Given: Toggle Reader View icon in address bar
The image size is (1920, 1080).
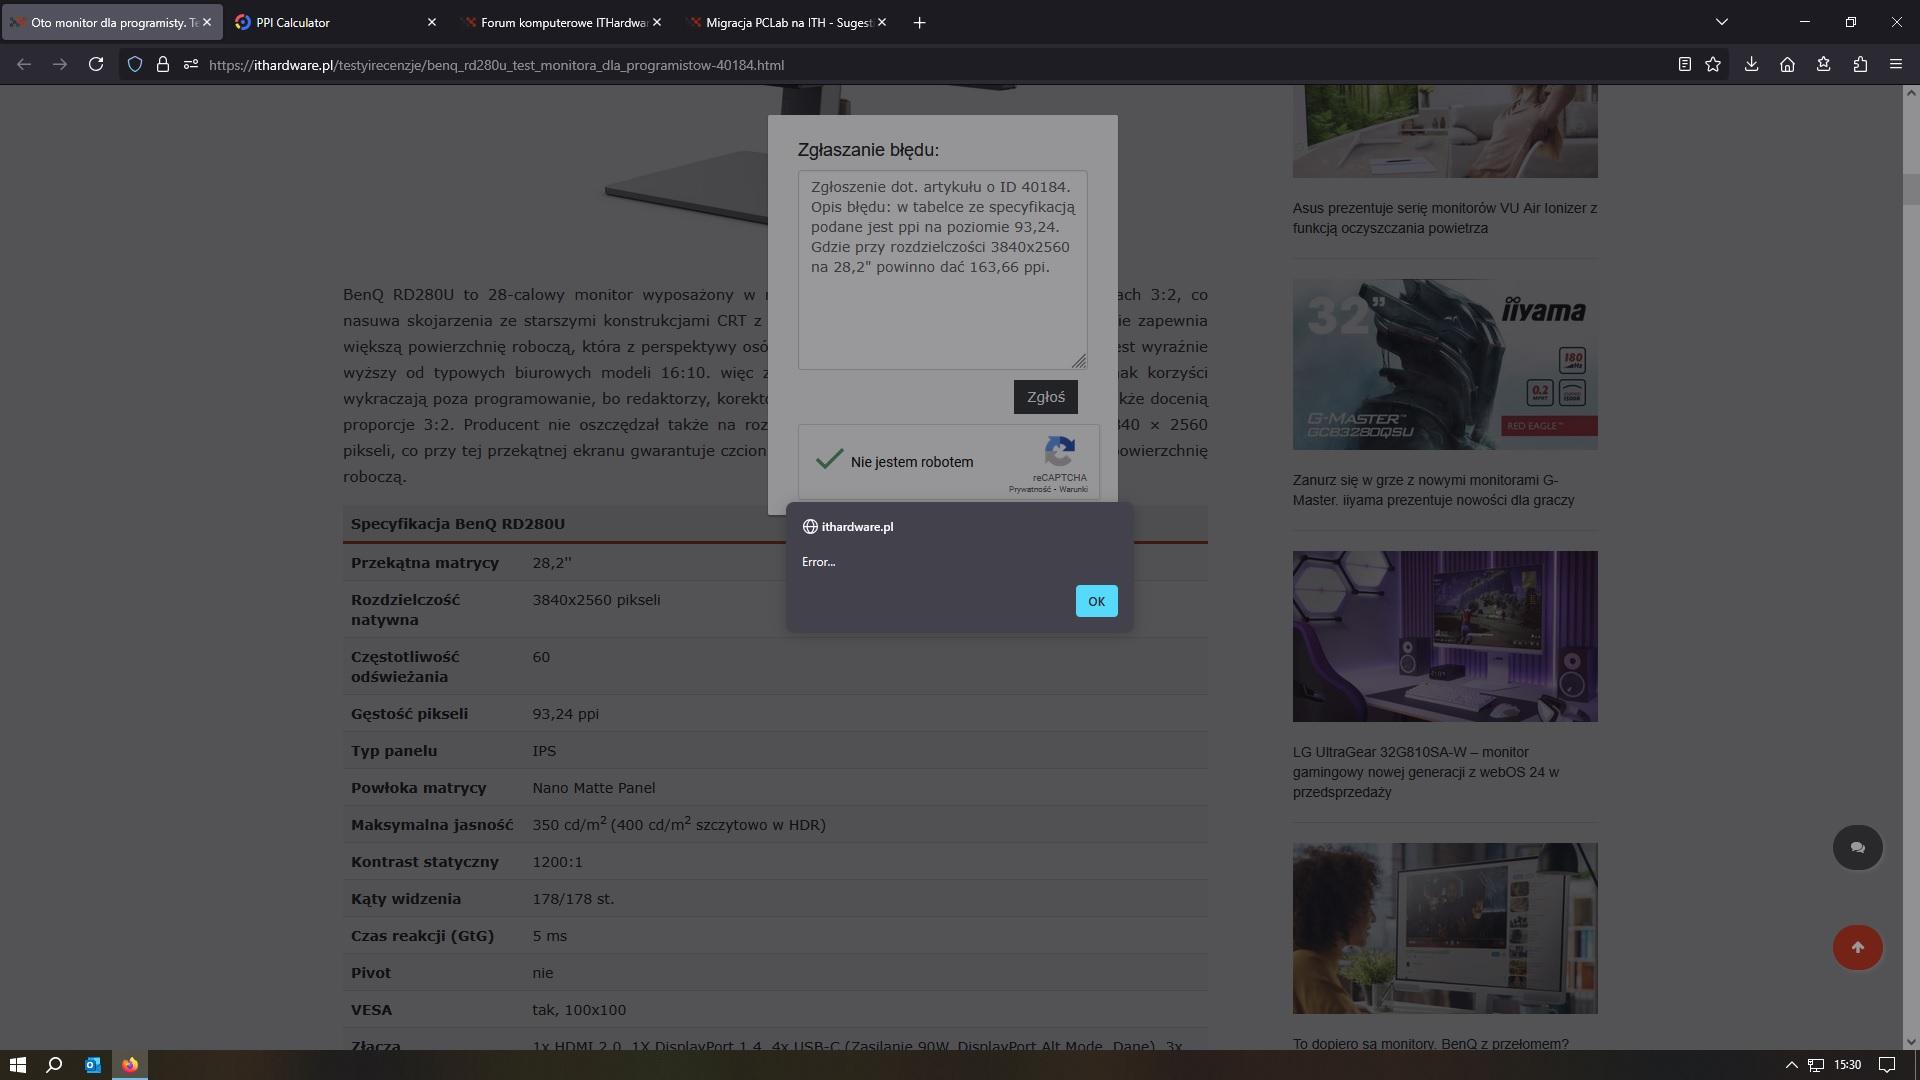Looking at the screenshot, I should [x=1684, y=64].
